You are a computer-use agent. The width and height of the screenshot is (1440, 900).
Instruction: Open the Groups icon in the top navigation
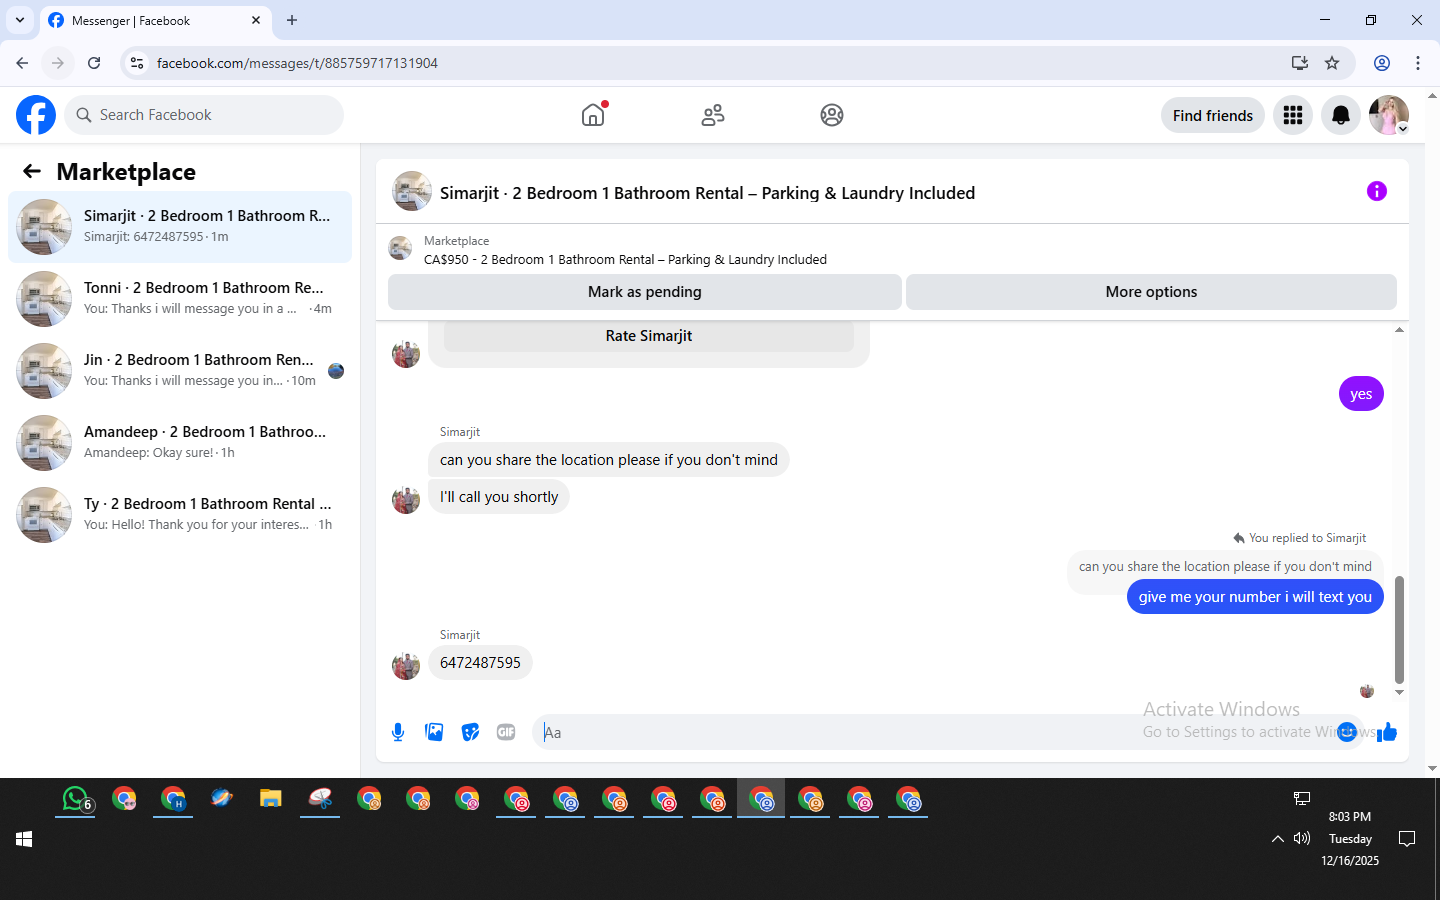(832, 115)
